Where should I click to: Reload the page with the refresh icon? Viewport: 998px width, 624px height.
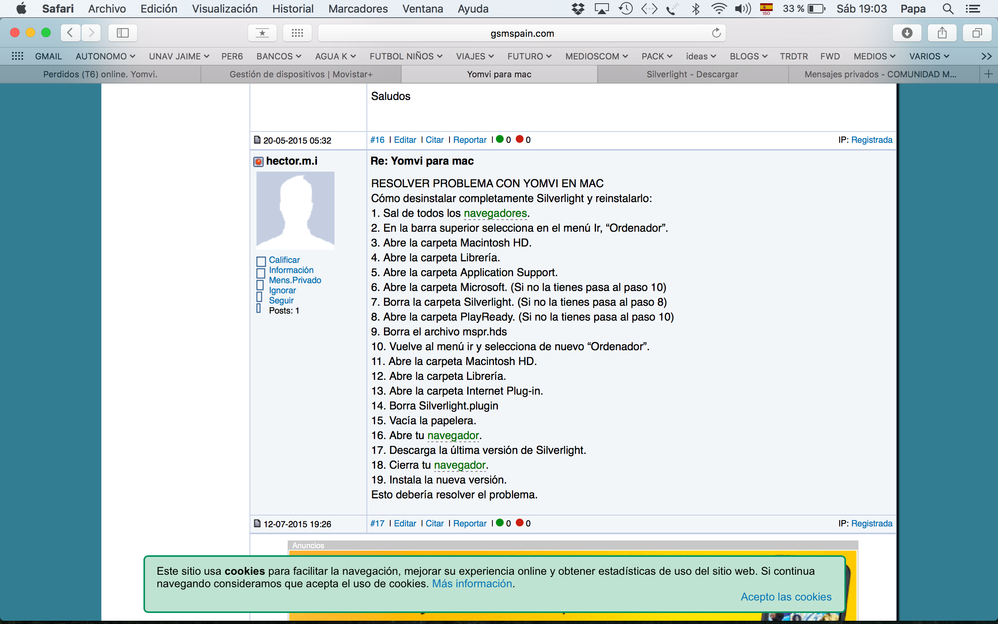(716, 33)
